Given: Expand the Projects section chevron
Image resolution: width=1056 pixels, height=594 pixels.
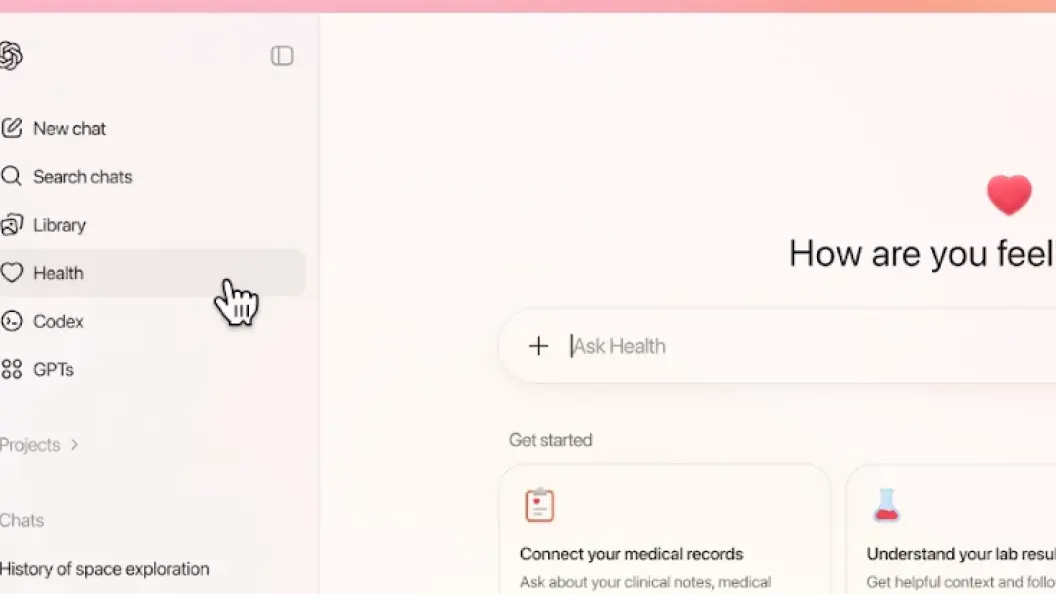Looking at the screenshot, I should click(74, 444).
